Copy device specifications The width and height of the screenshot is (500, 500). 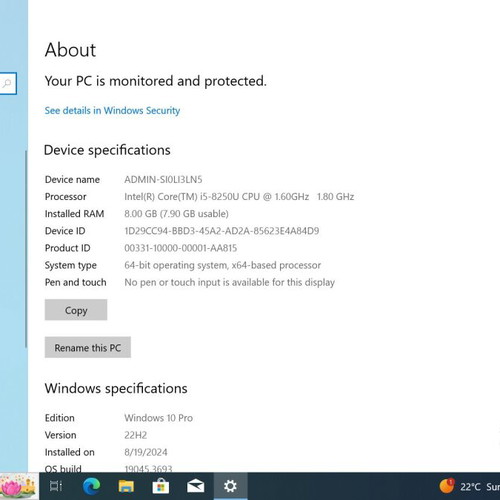76,310
